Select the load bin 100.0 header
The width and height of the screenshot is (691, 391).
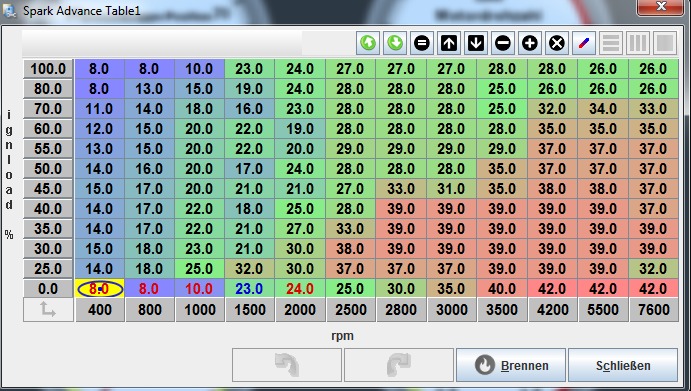point(48,69)
